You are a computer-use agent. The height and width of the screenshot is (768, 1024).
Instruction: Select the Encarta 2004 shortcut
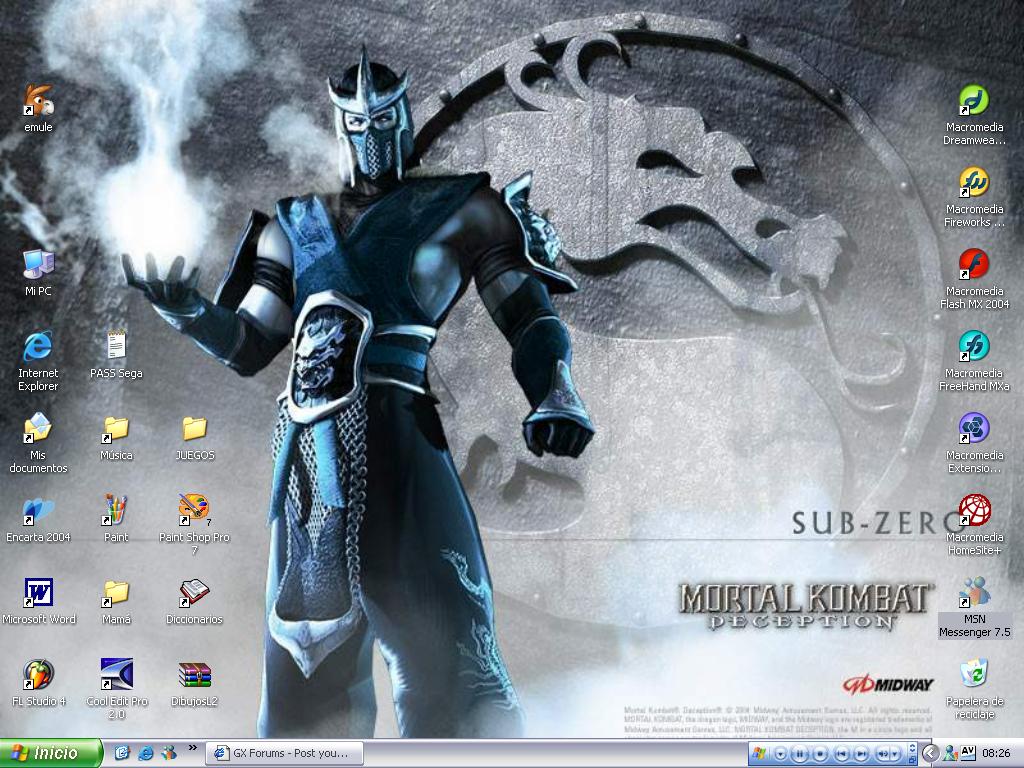coord(38,519)
